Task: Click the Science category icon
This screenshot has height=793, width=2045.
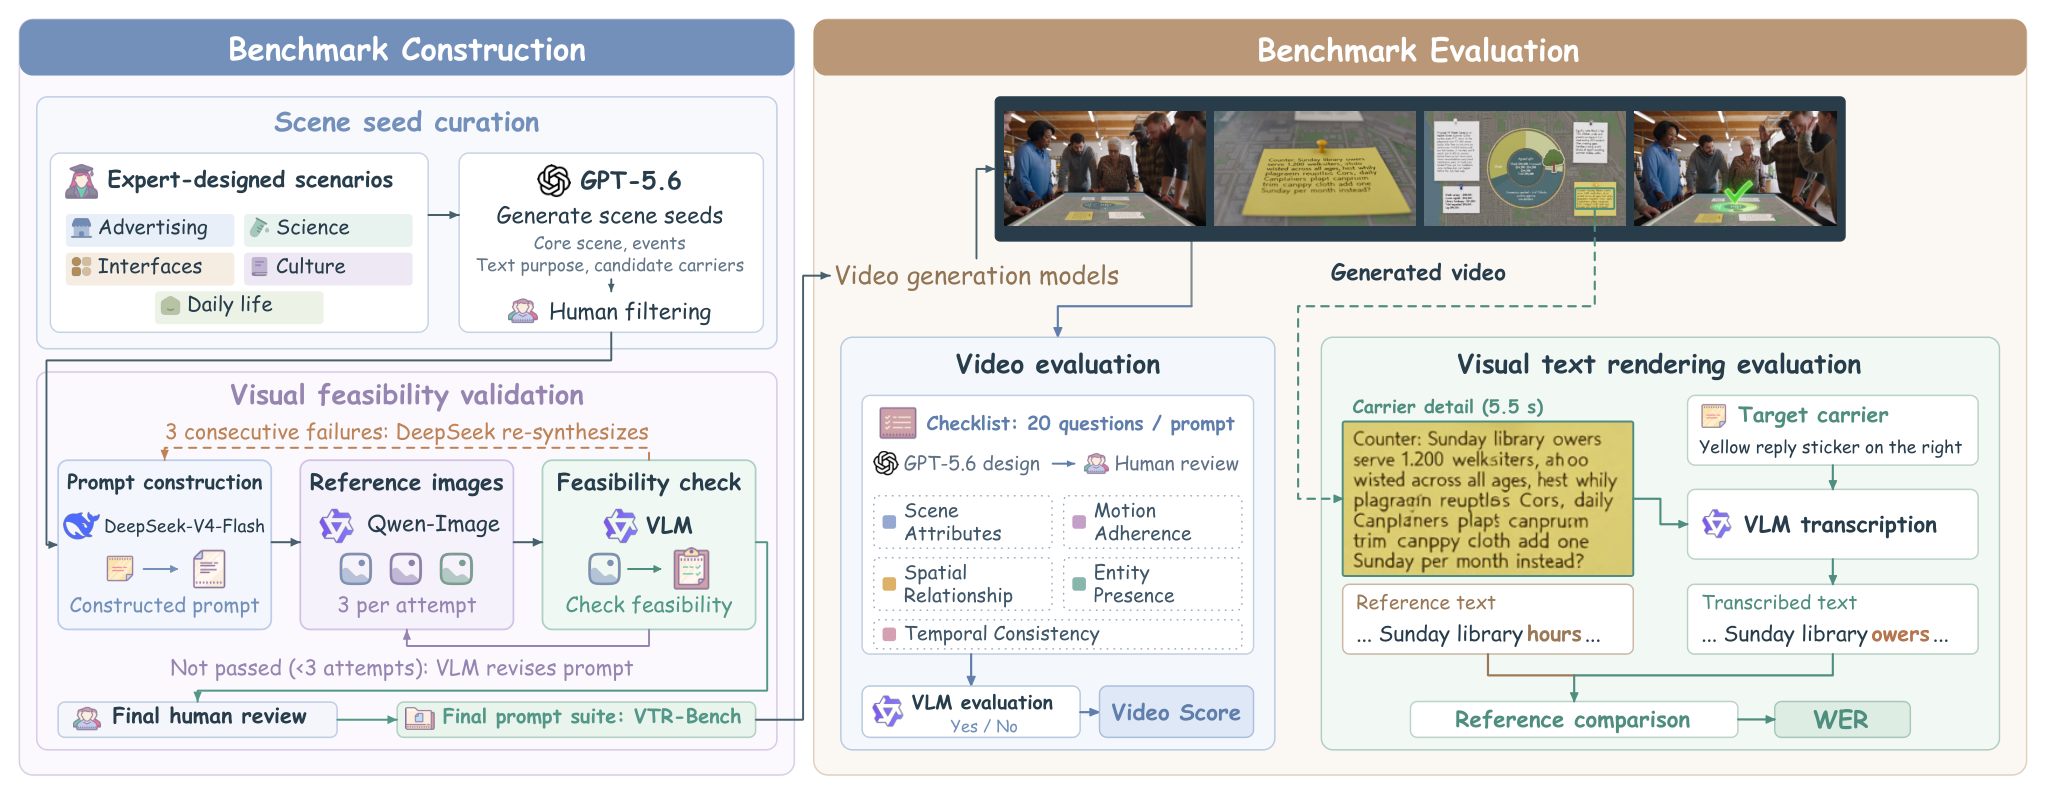Action: coord(259,228)
